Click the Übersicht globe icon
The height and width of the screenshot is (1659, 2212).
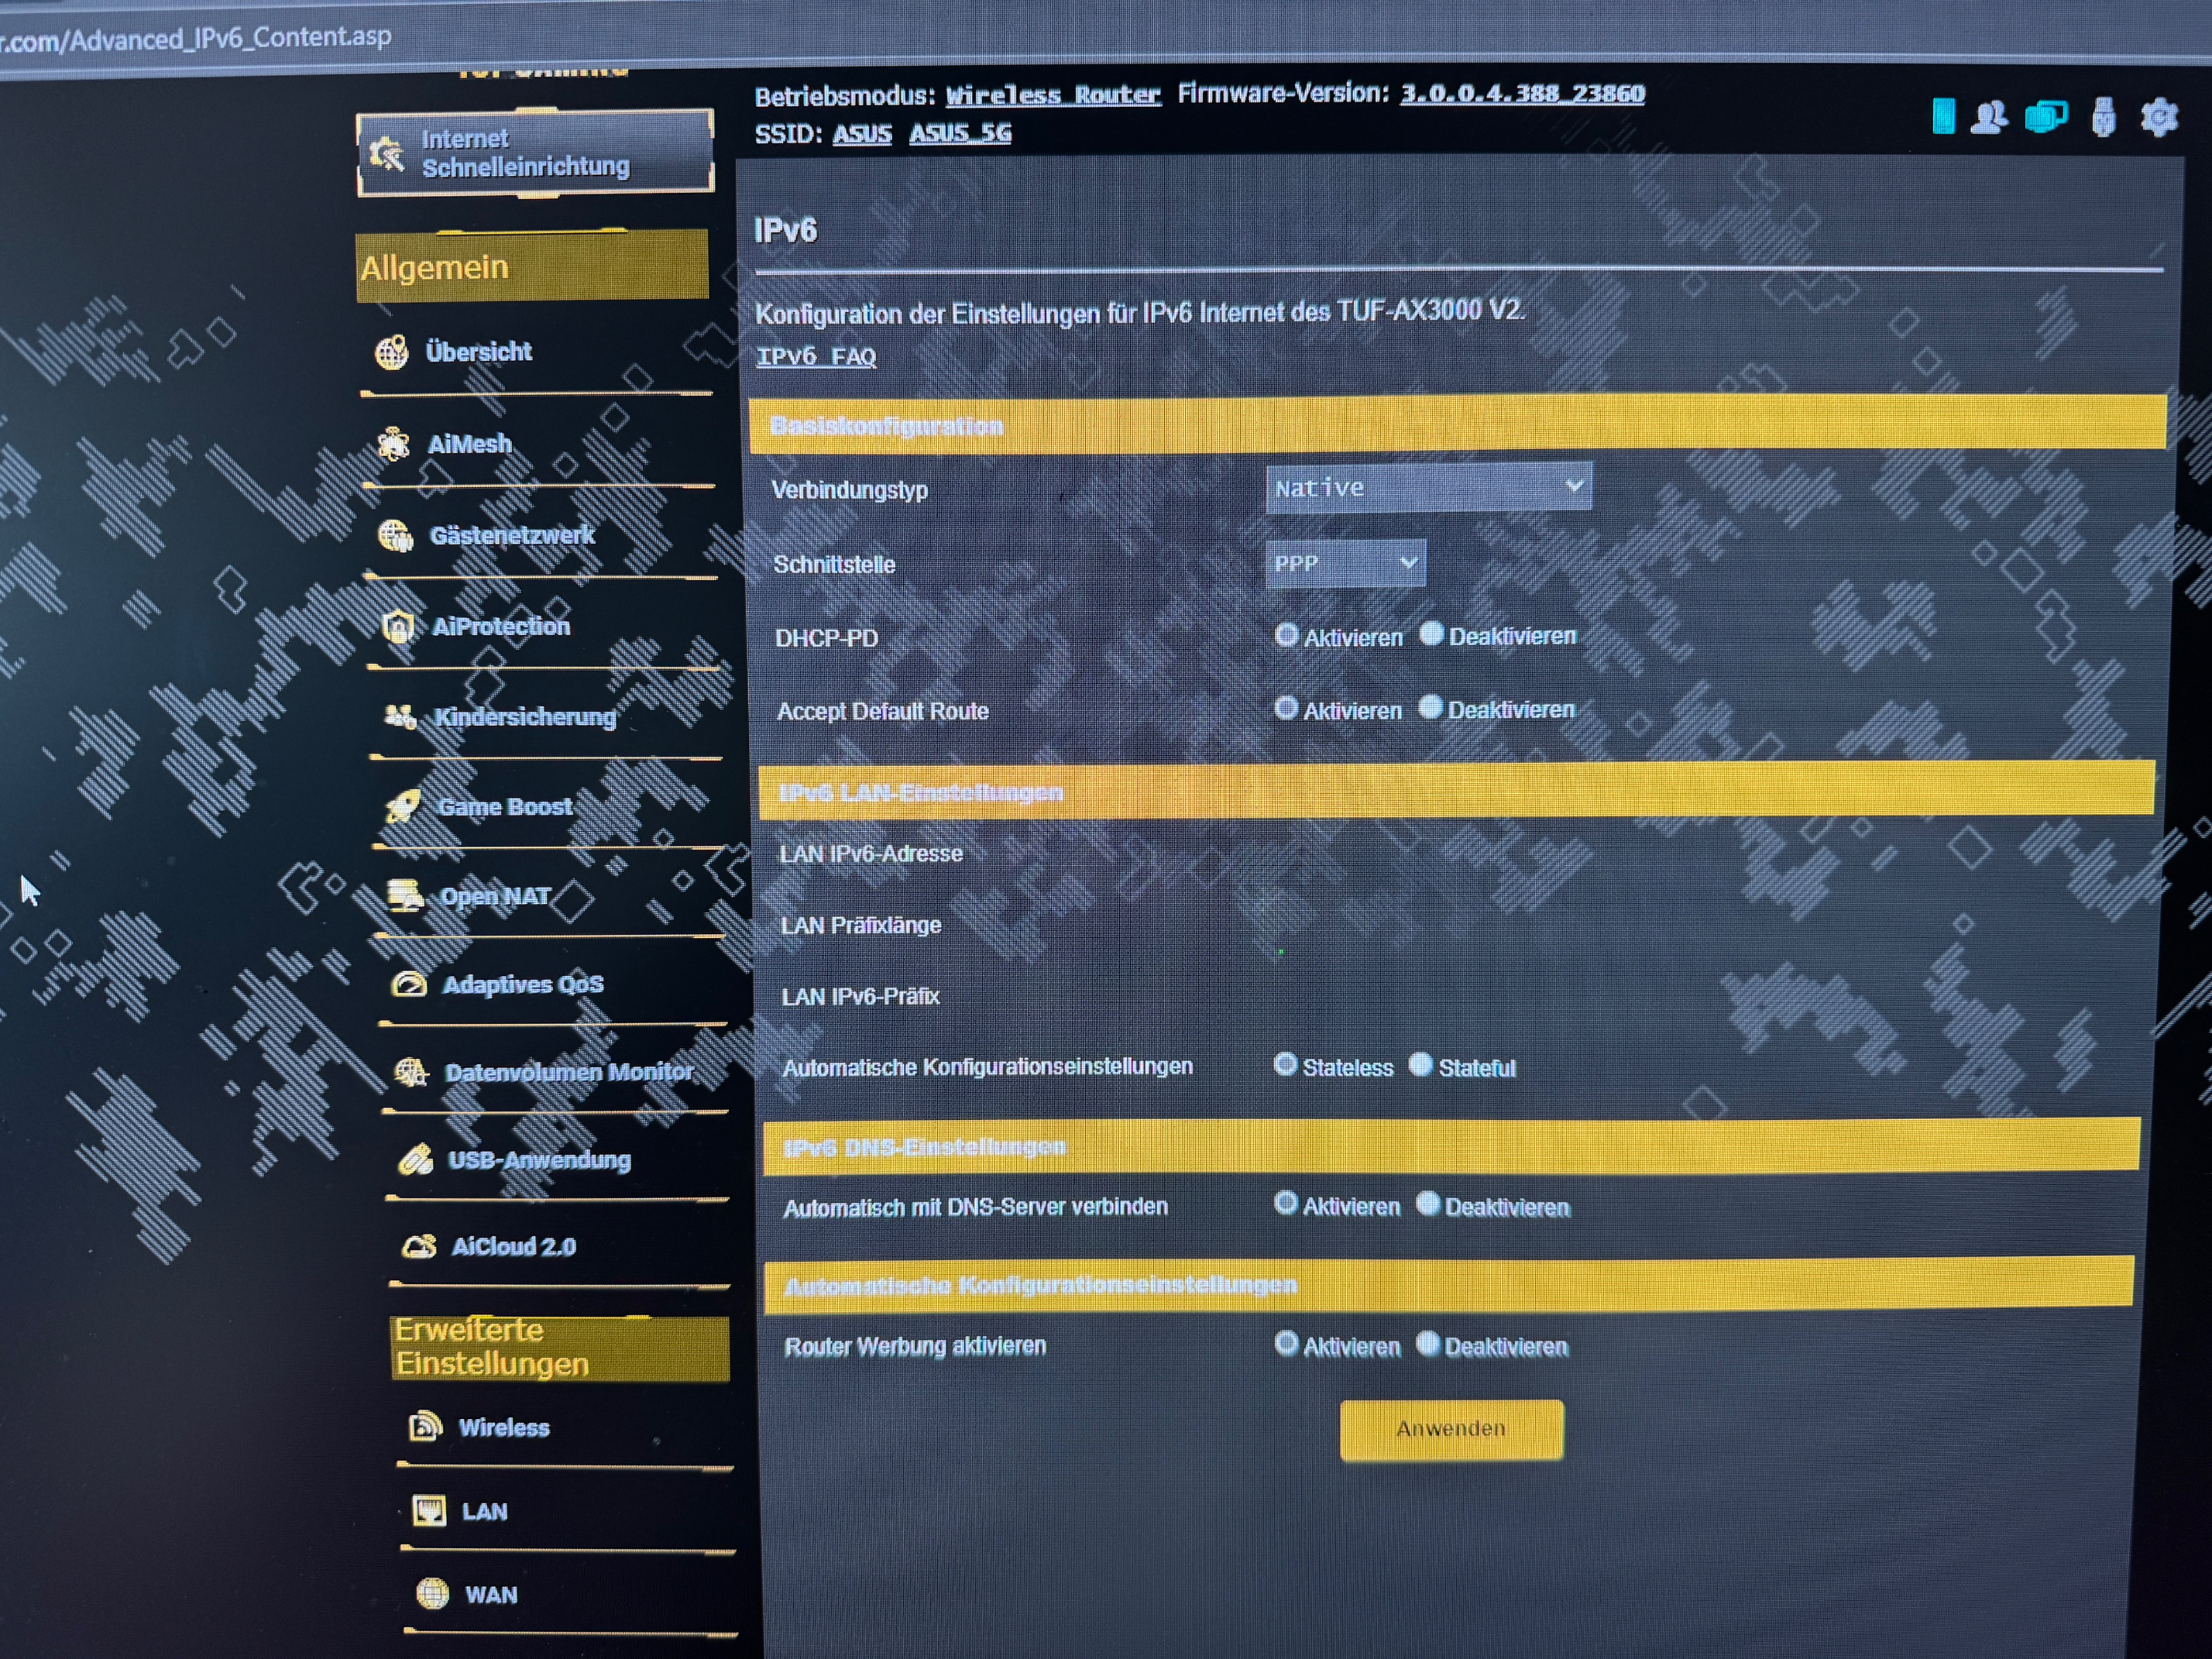(392, 352)
